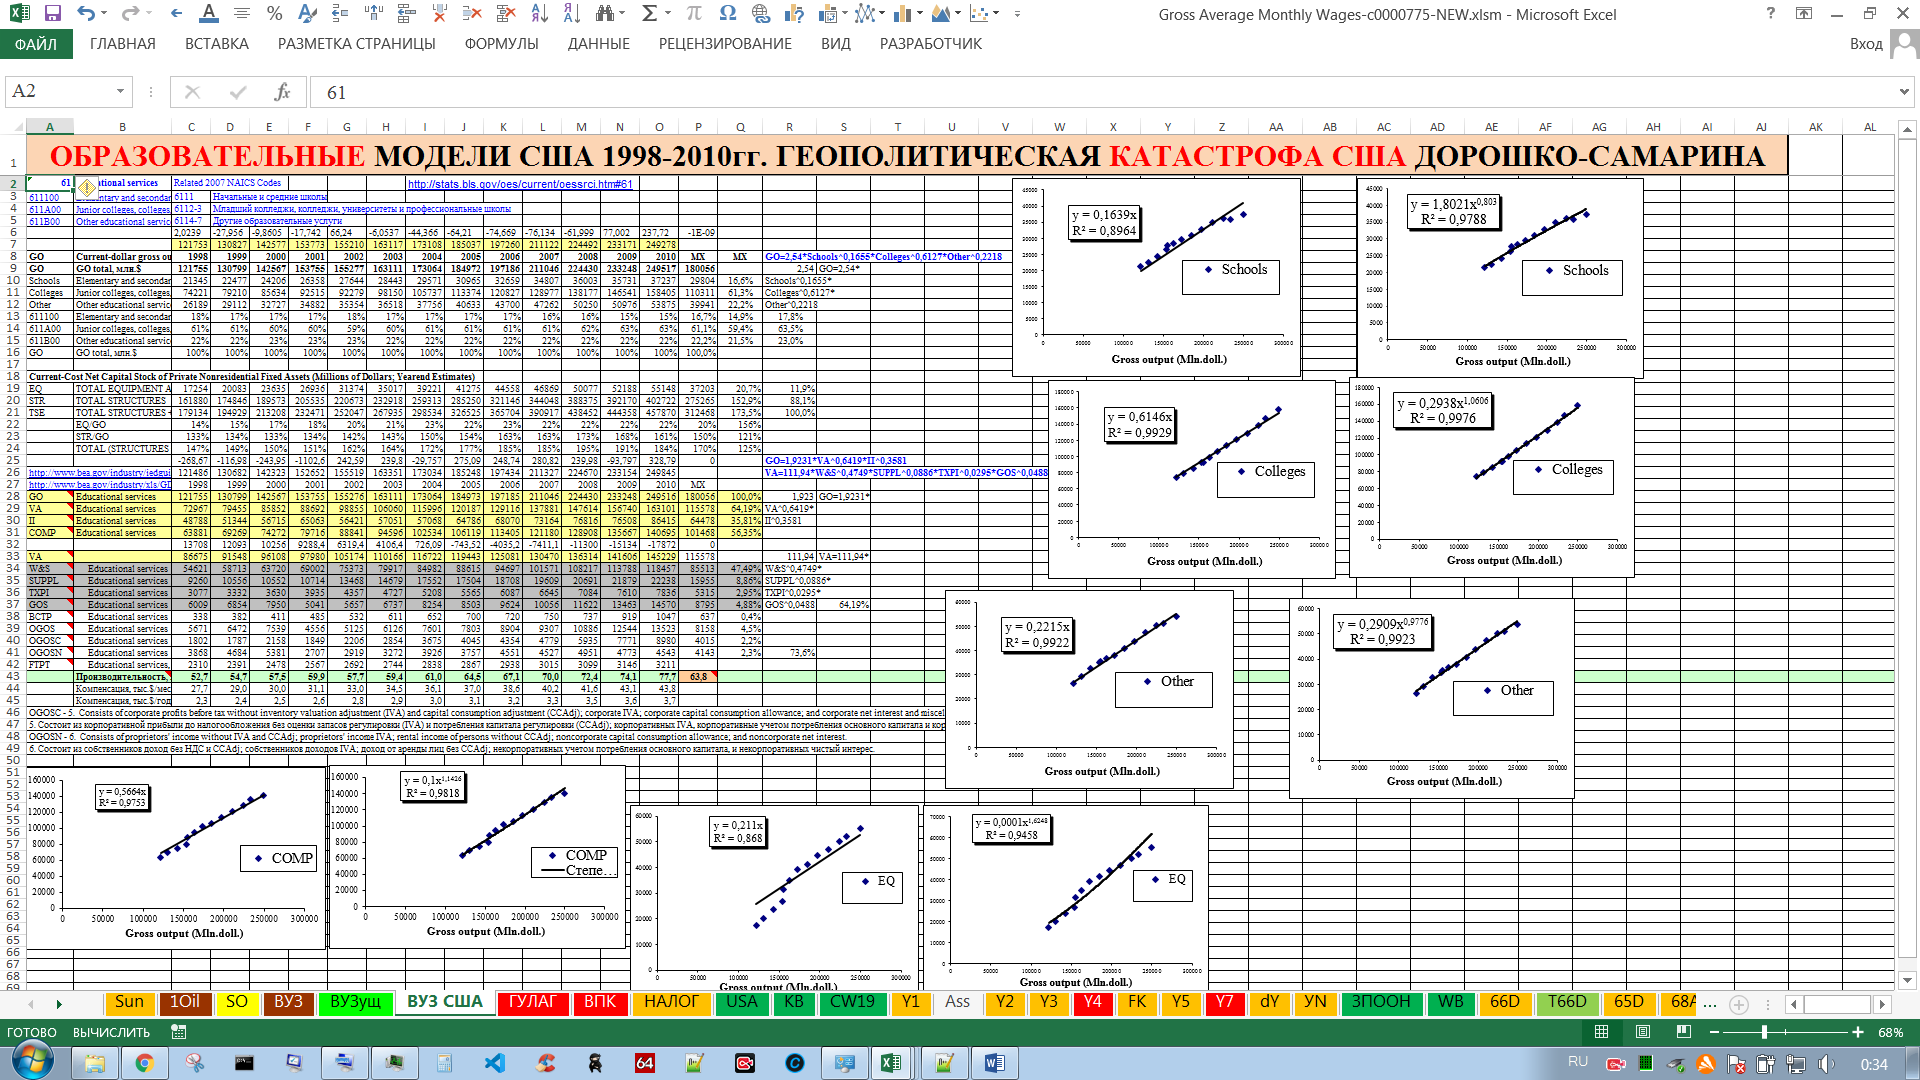This screenshot has height=1080, width=1920.
Task: Click the font color 'A' icon
Action: (x=208, y=14)
